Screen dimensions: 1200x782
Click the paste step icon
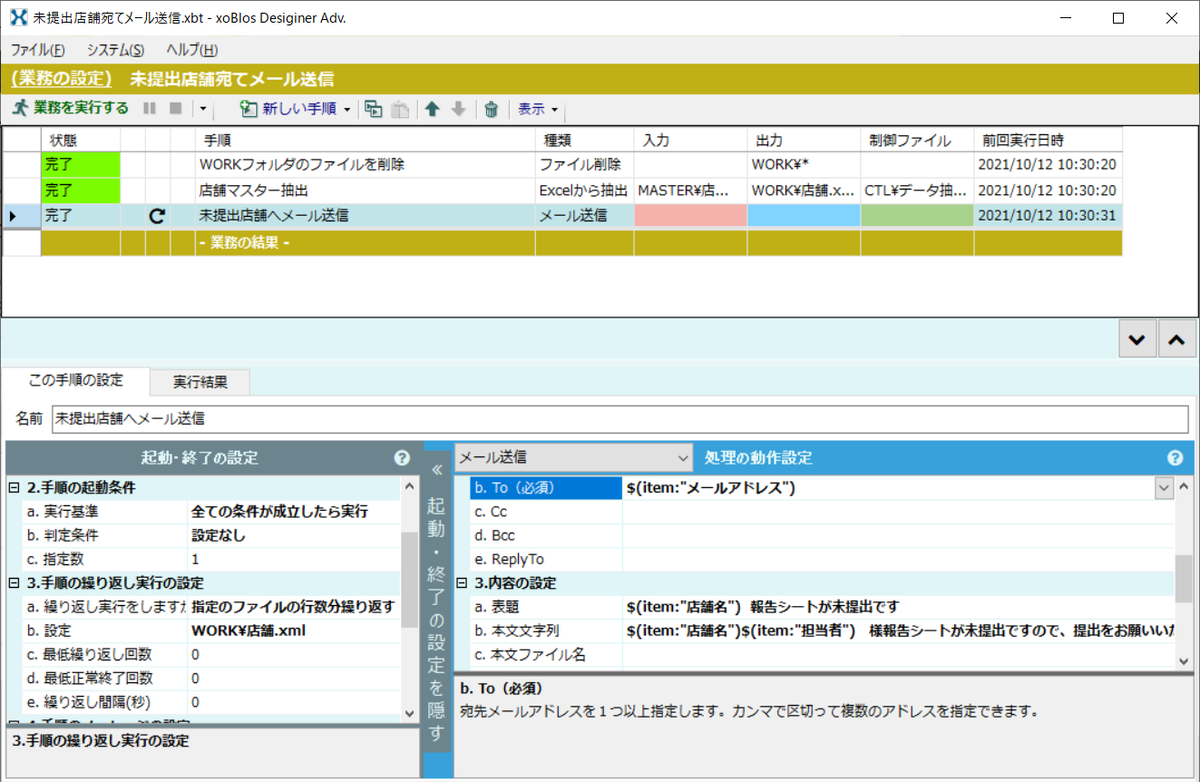pyautogui.click(x=399, y=109)
